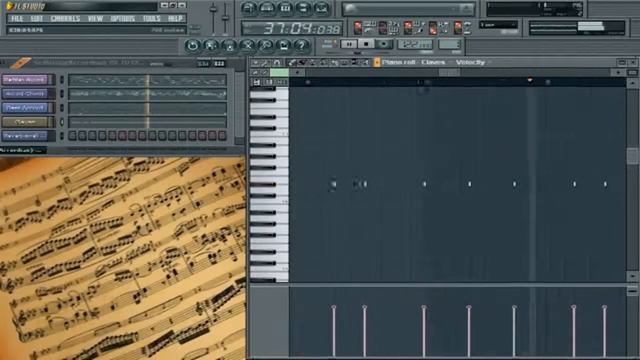Toggle first step button in bottom channel row
This screenshot has width=640, height=360.
pos(73,136)
